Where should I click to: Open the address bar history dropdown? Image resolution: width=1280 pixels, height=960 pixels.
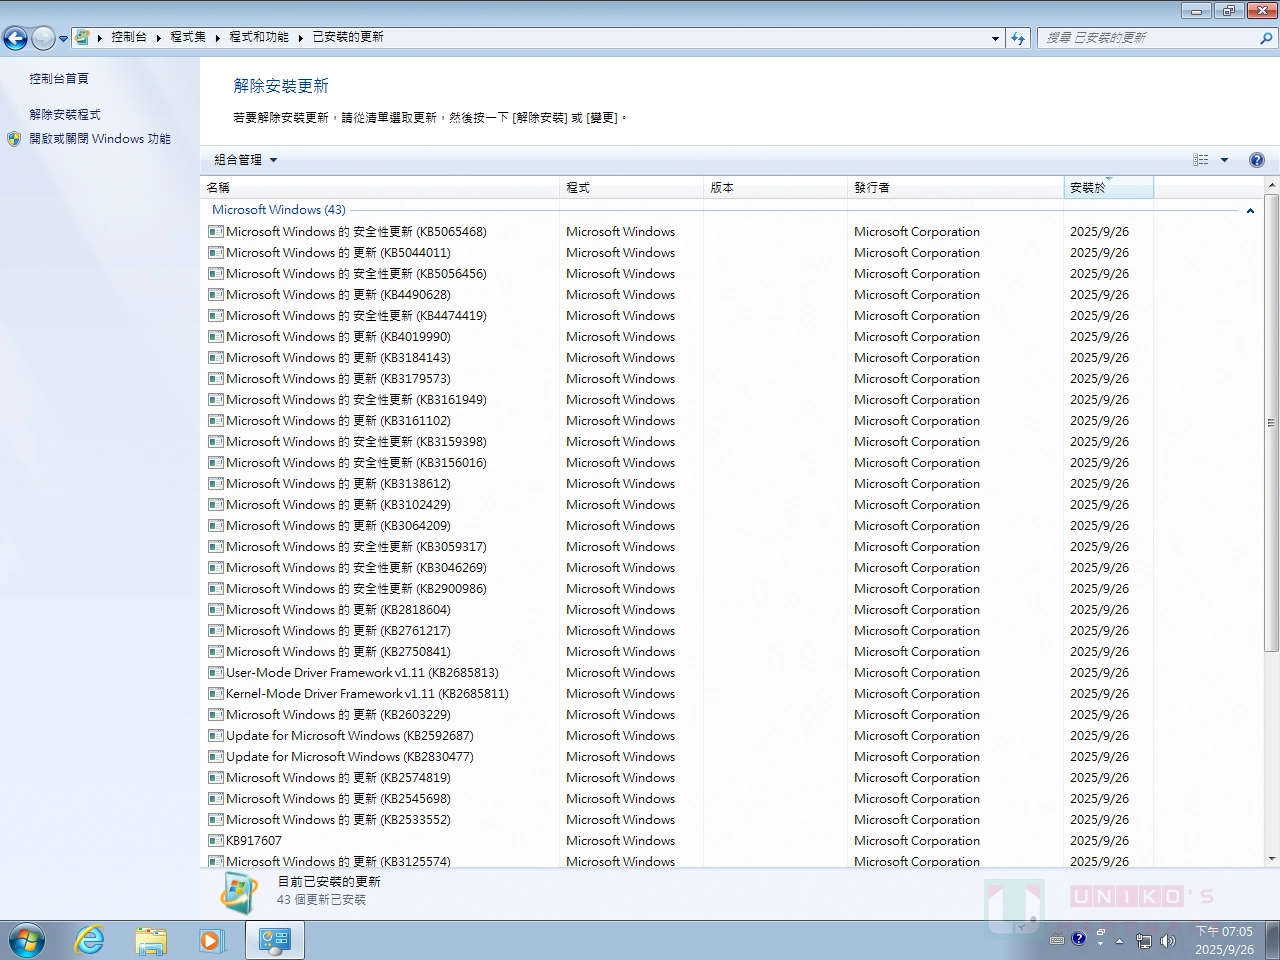[995, 38]
